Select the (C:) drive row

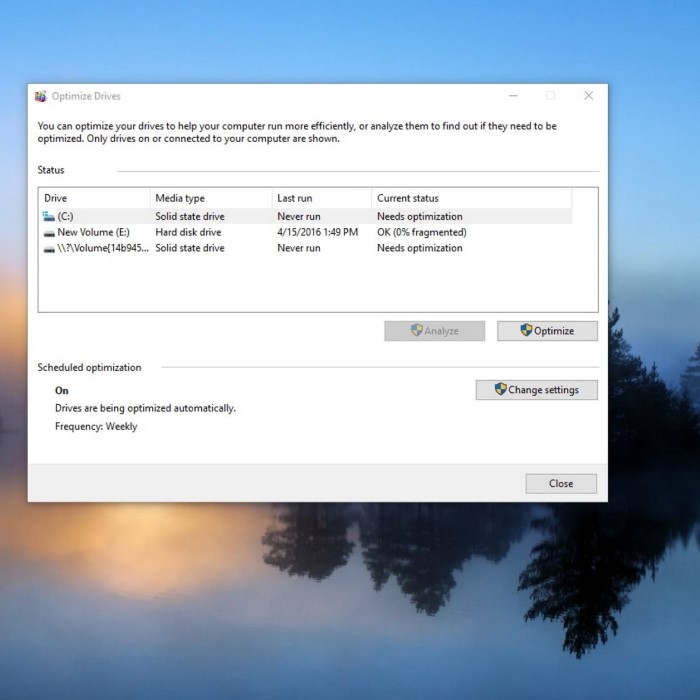point(305,217)
